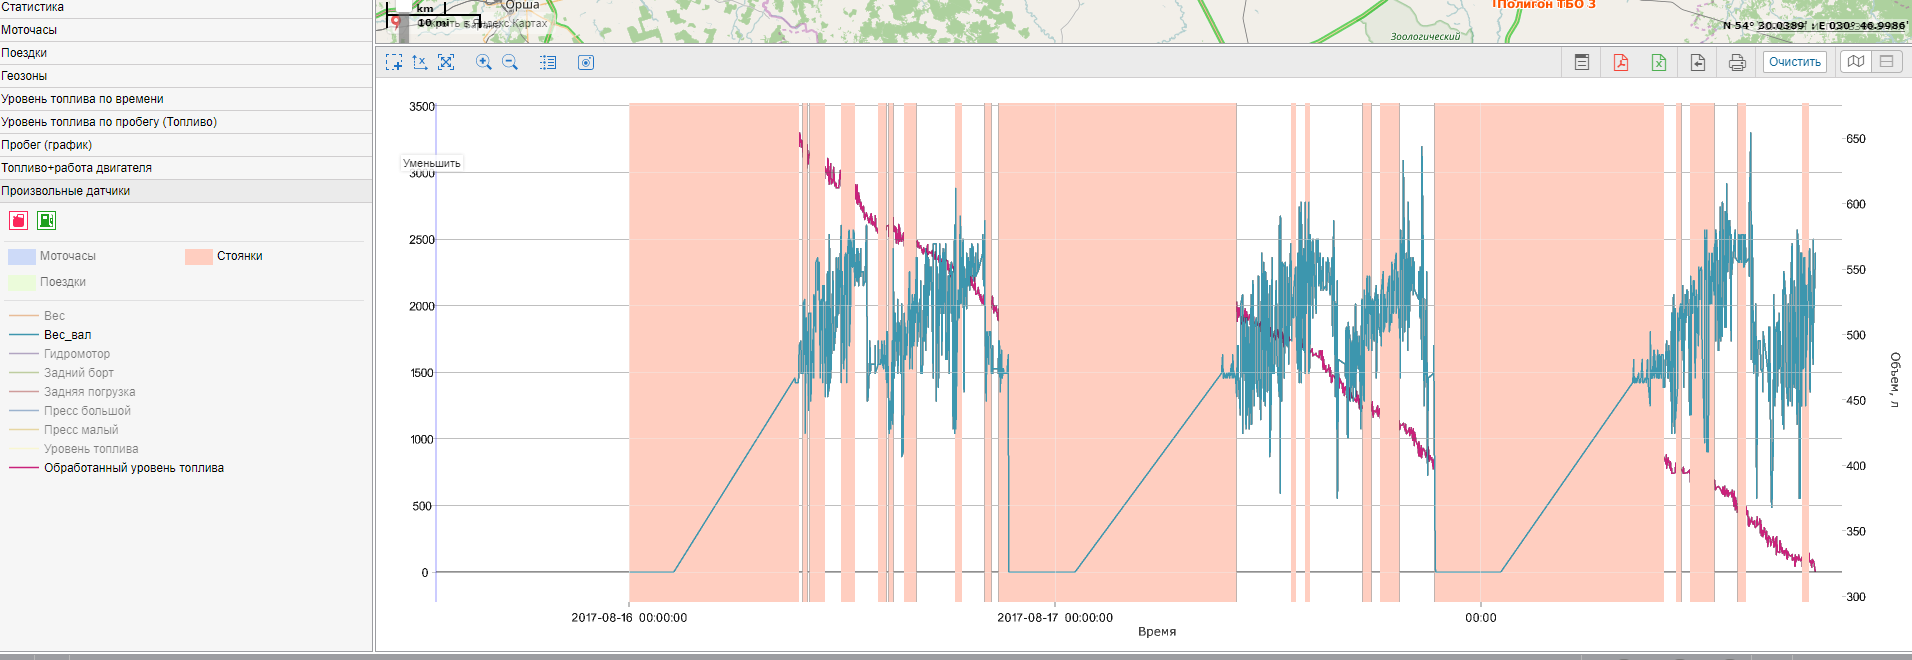Click the red fuel canister icon

(18, 221)
